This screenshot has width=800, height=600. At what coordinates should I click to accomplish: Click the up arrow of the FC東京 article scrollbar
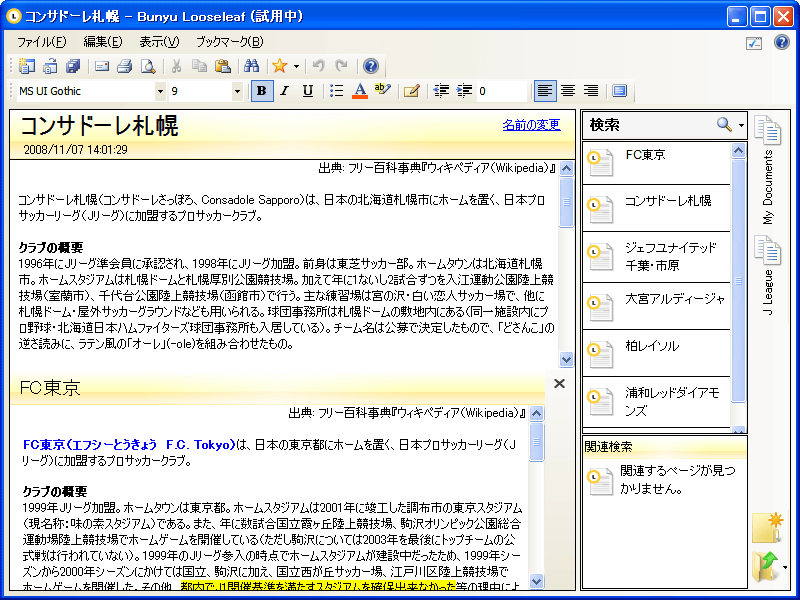pyautogui.click(x=536, y=413)
